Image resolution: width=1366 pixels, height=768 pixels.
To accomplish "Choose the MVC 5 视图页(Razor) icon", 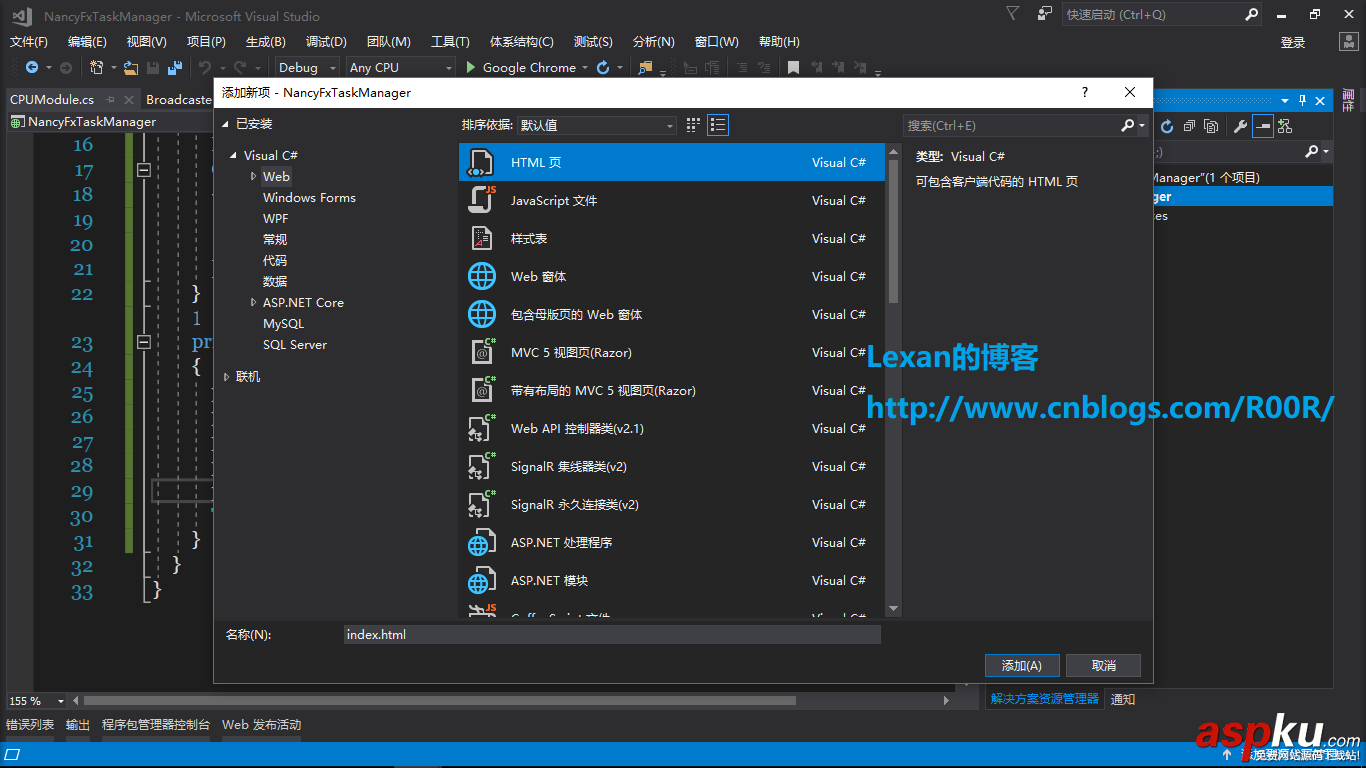I will [x=482, y=352].
